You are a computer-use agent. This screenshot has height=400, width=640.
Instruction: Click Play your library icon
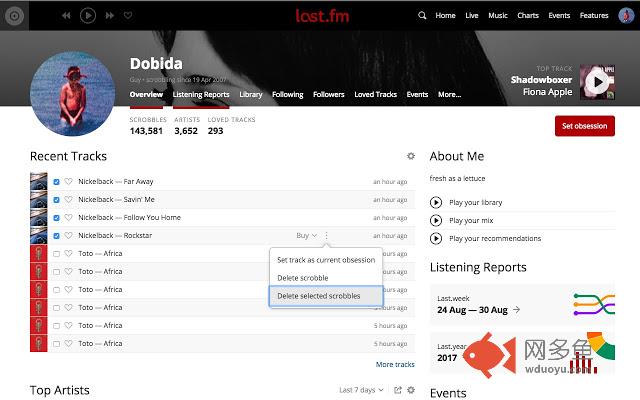(436, 202)
